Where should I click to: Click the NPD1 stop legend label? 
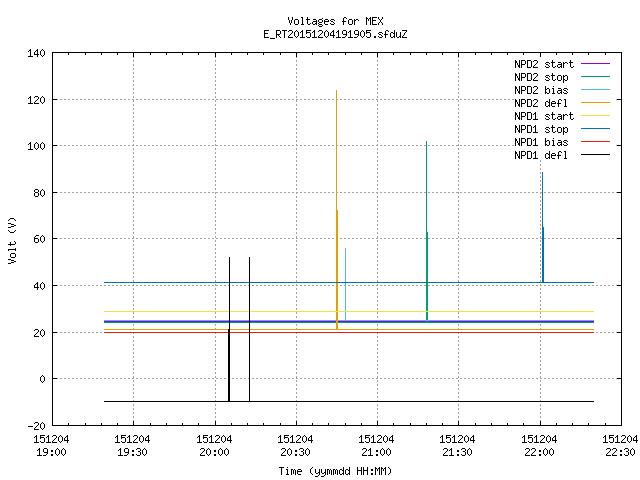tap(541, 129)
